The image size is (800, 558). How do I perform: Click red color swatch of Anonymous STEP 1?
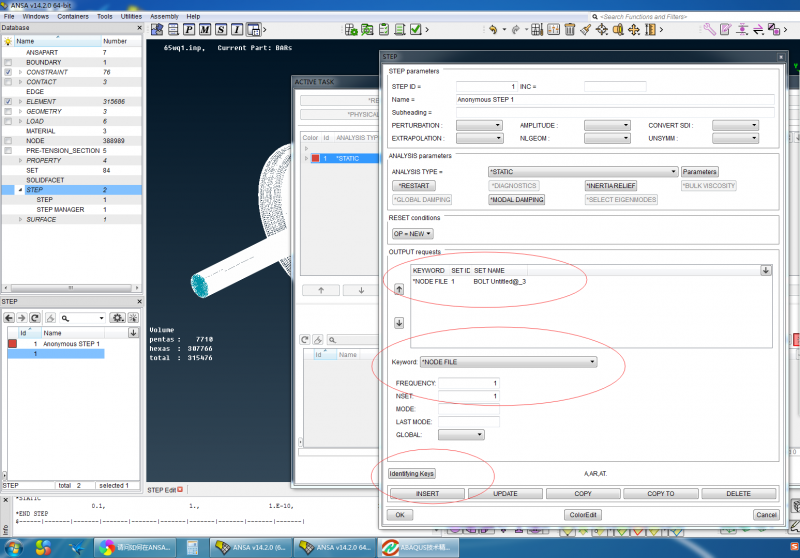13,343
